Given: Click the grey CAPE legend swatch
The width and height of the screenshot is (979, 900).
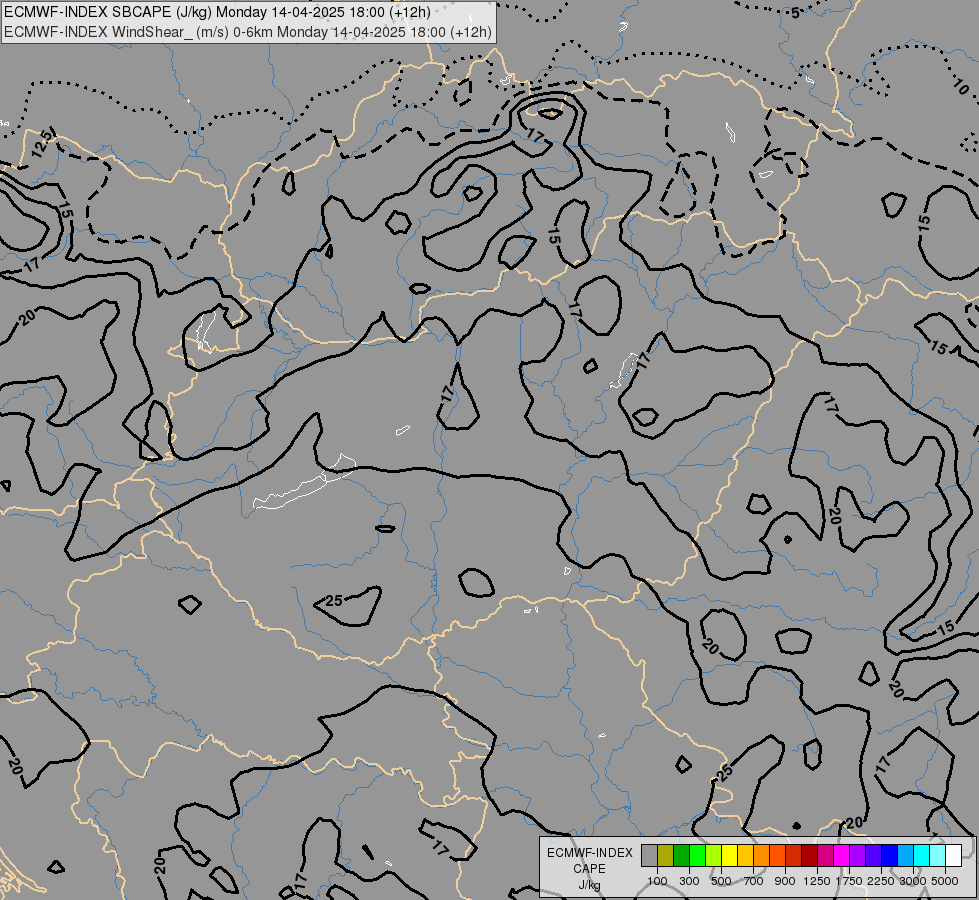Looking at the screenshot, I should coord(649,856).
